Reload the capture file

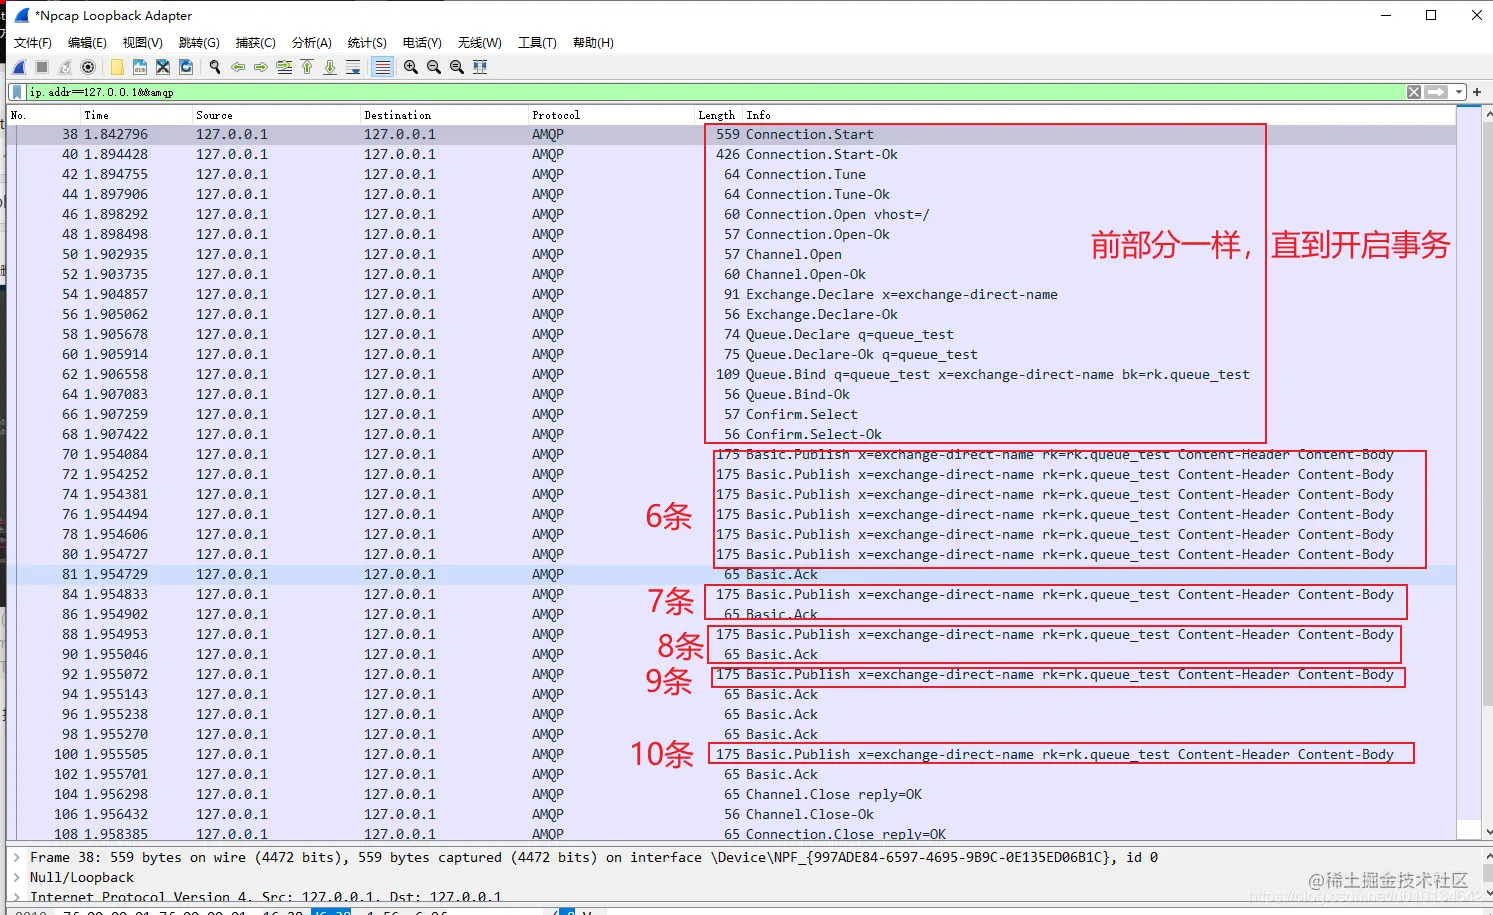click(x=186, y=67)
